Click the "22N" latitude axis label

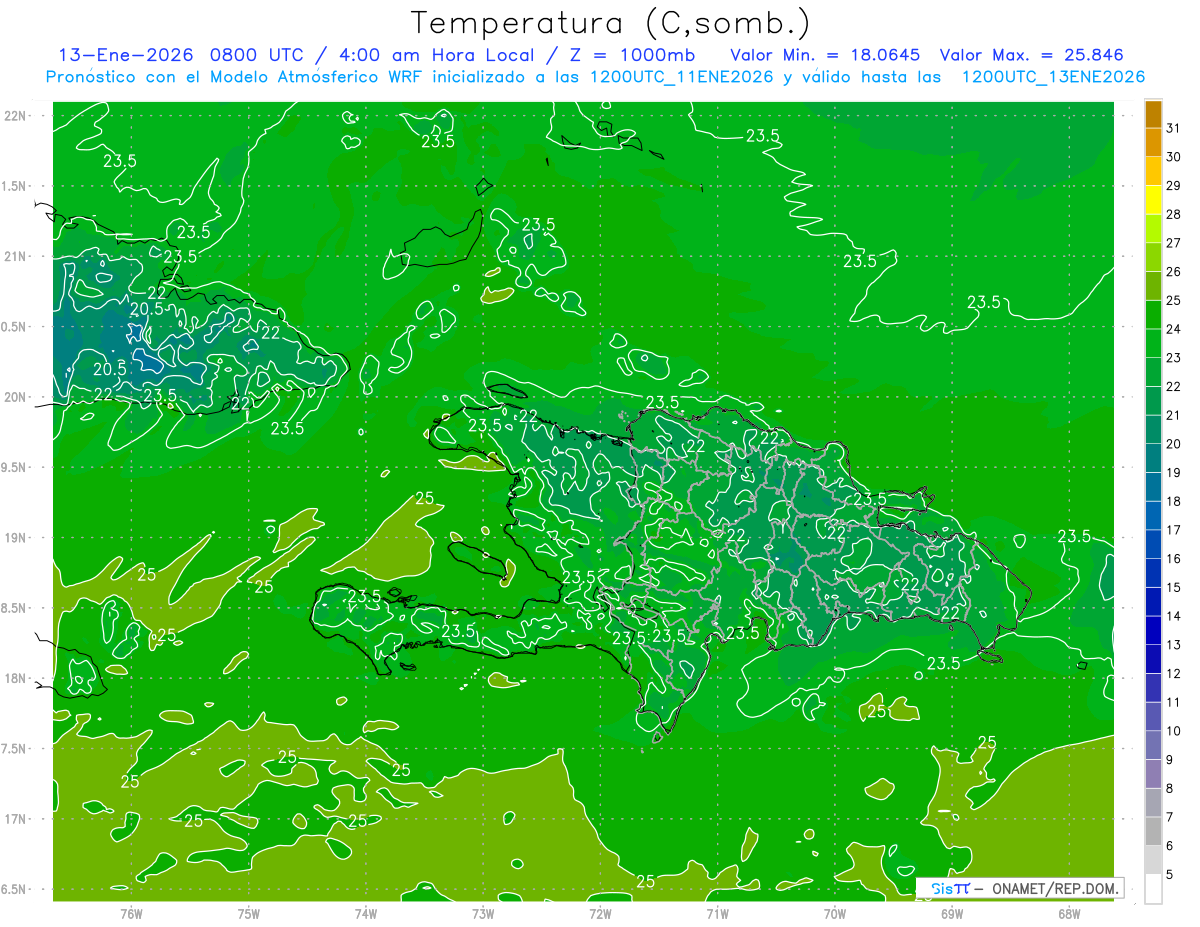click(x=15, y=115)
